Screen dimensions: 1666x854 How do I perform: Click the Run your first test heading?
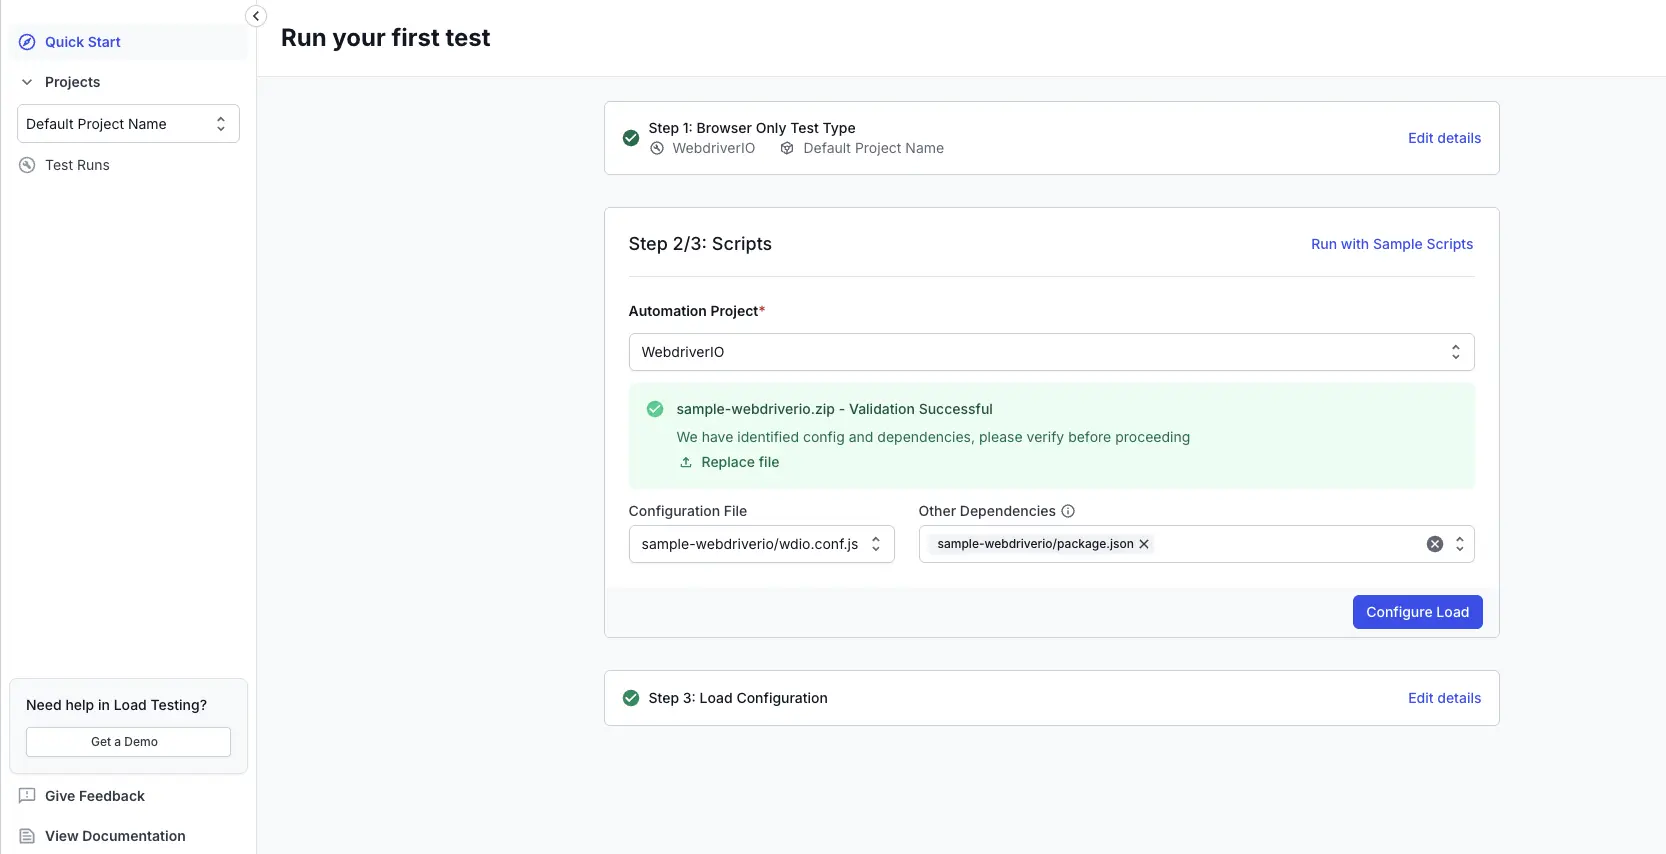pyautogui.click(x=385, y=38)
